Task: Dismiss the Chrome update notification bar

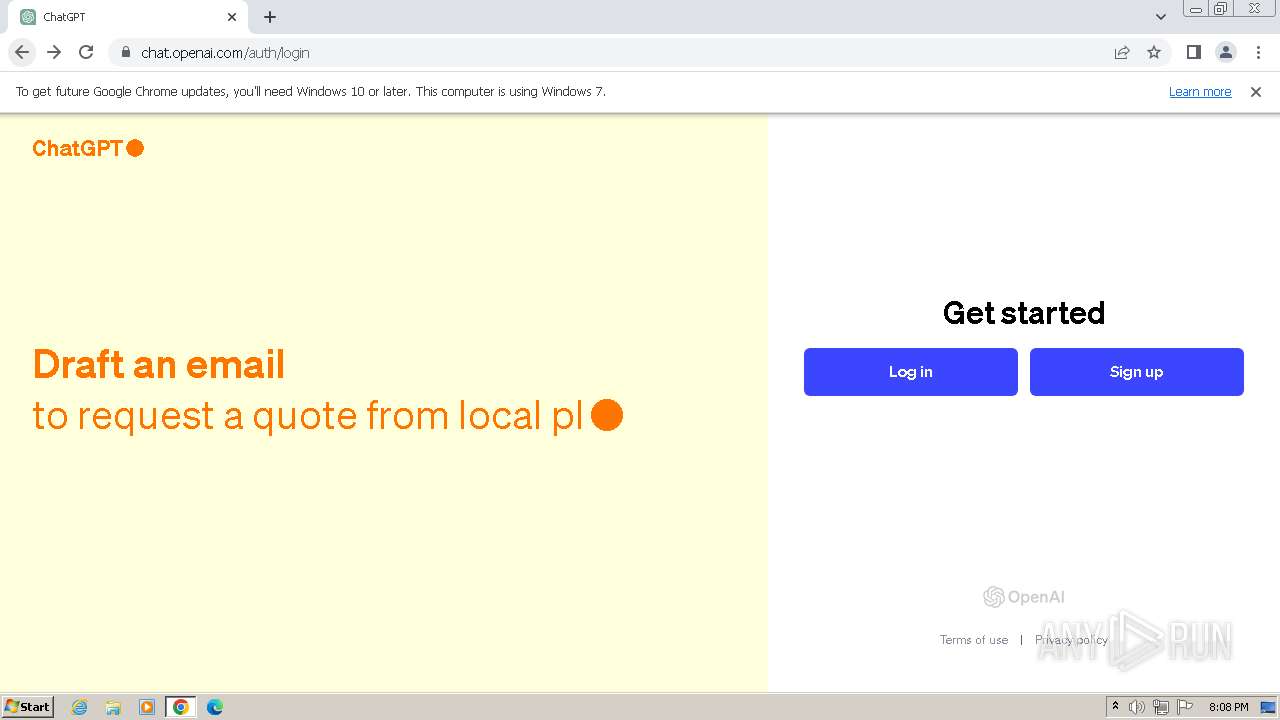Action: click(1256, 92)
